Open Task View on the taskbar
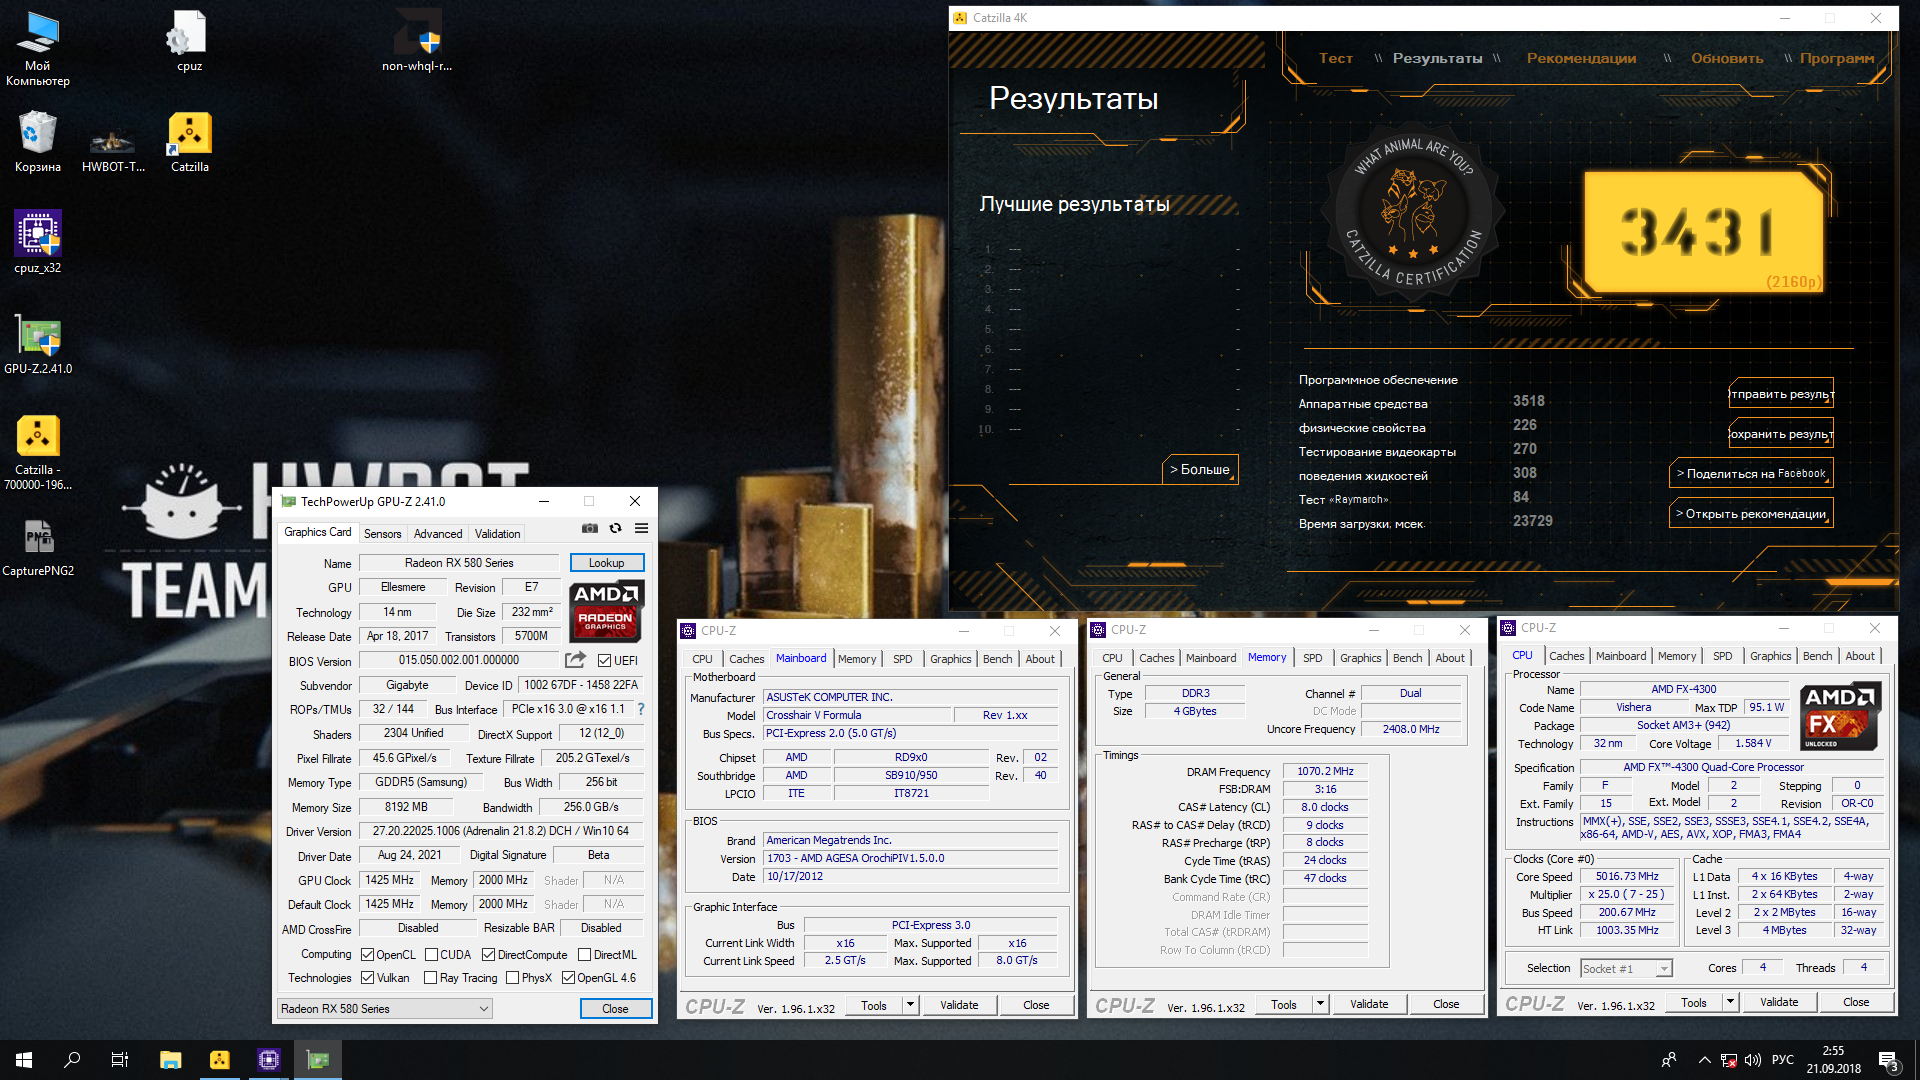This screenshot has height=1080, width=1920. point(120,1060)
